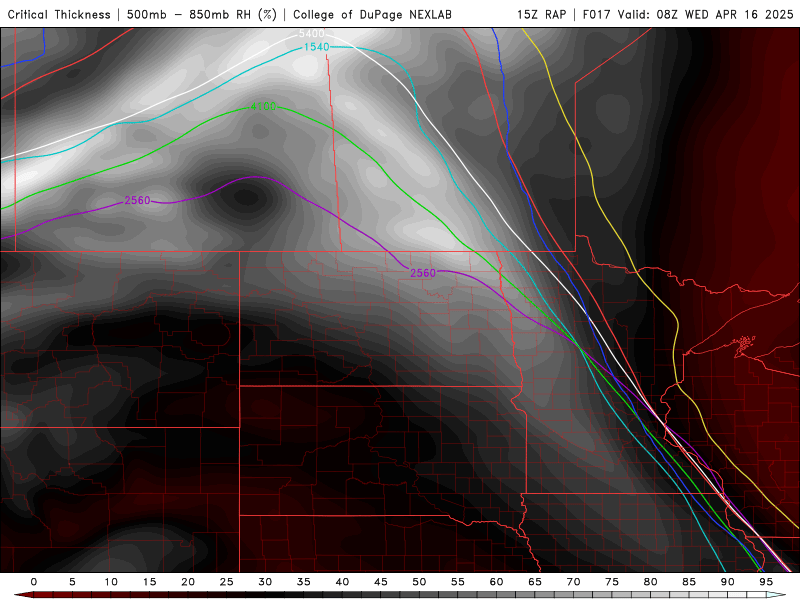
Task: Click the "90" value on the colorbar
Action: point(728,582)
